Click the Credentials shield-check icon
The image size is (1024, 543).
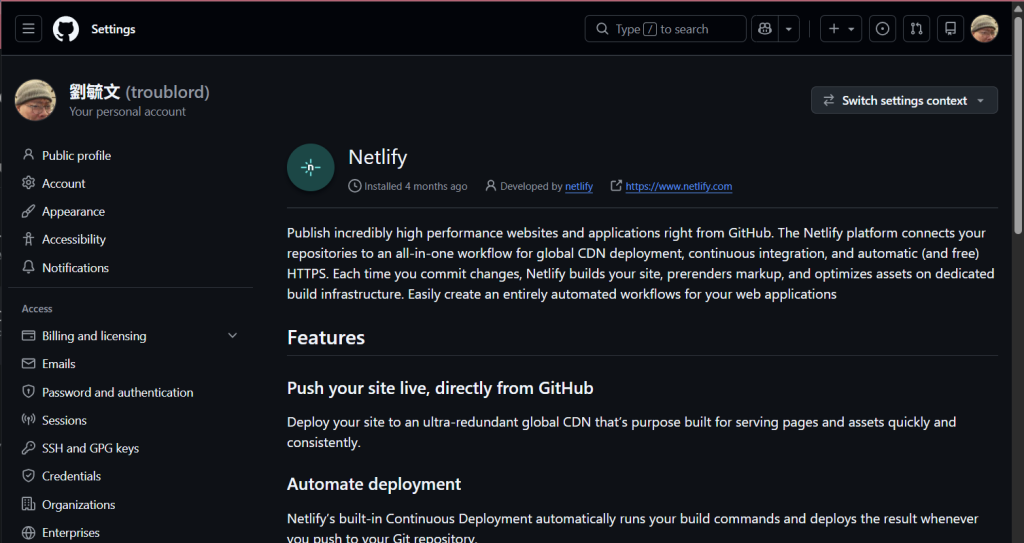click(x=28, y=476)
